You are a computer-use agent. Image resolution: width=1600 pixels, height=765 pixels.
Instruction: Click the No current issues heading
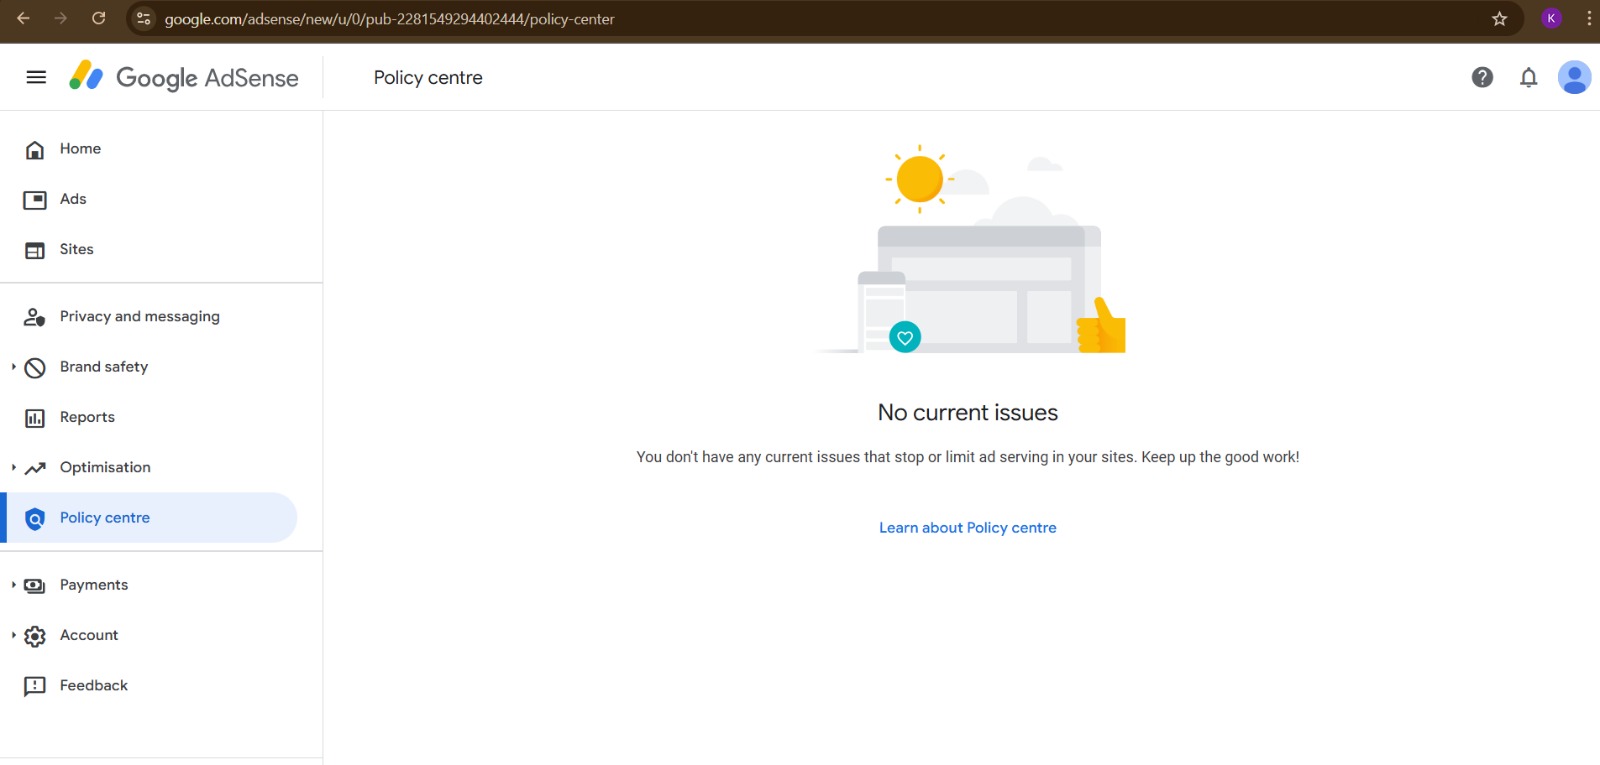968,412
